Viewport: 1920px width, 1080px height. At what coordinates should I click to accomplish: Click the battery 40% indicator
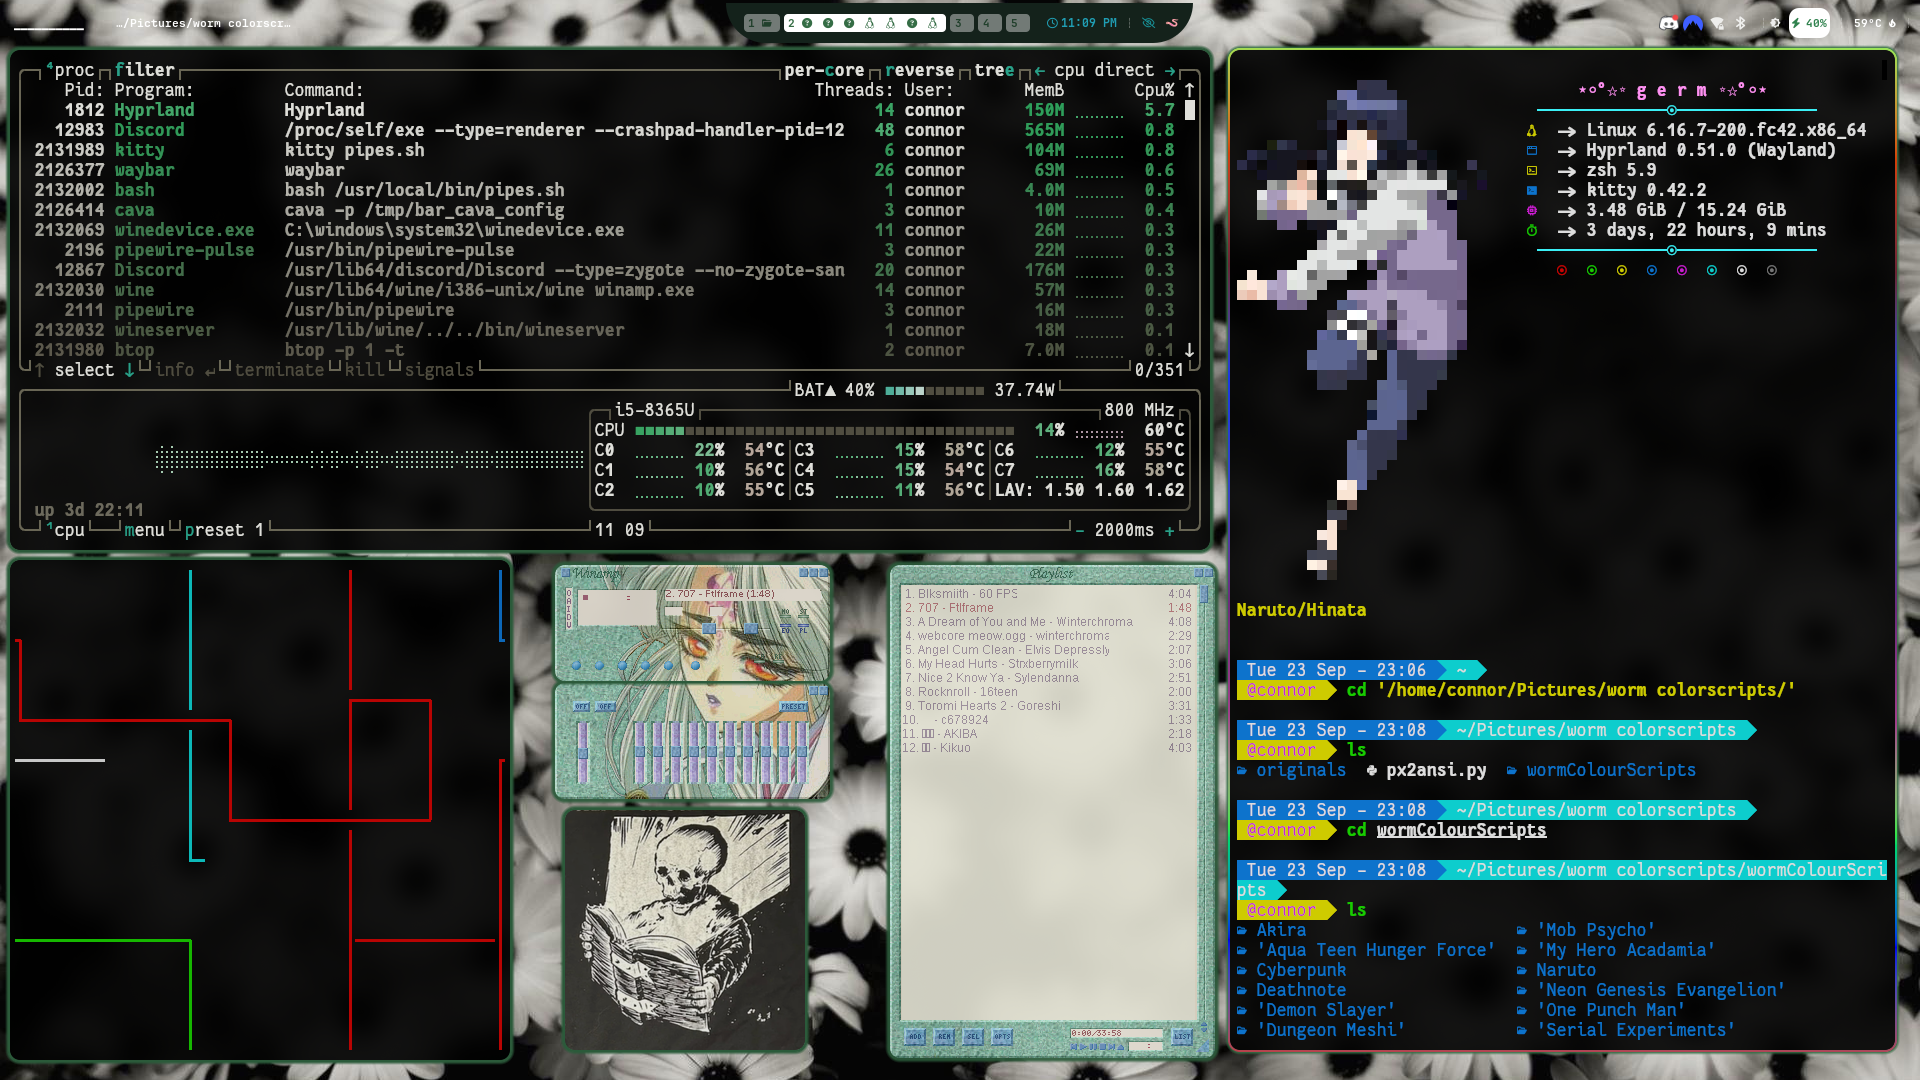[1809, 23]
